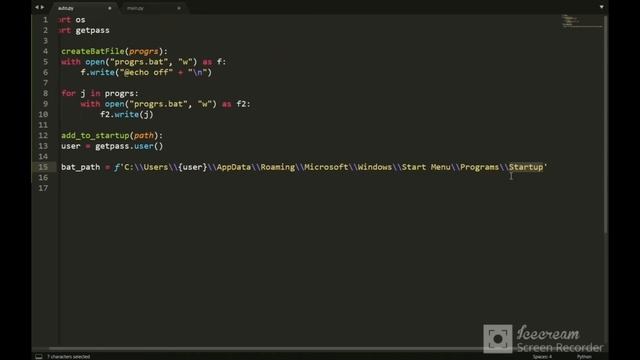
Task: Click the word 'getpass' on line 2
Action: (x=92, y=30)
